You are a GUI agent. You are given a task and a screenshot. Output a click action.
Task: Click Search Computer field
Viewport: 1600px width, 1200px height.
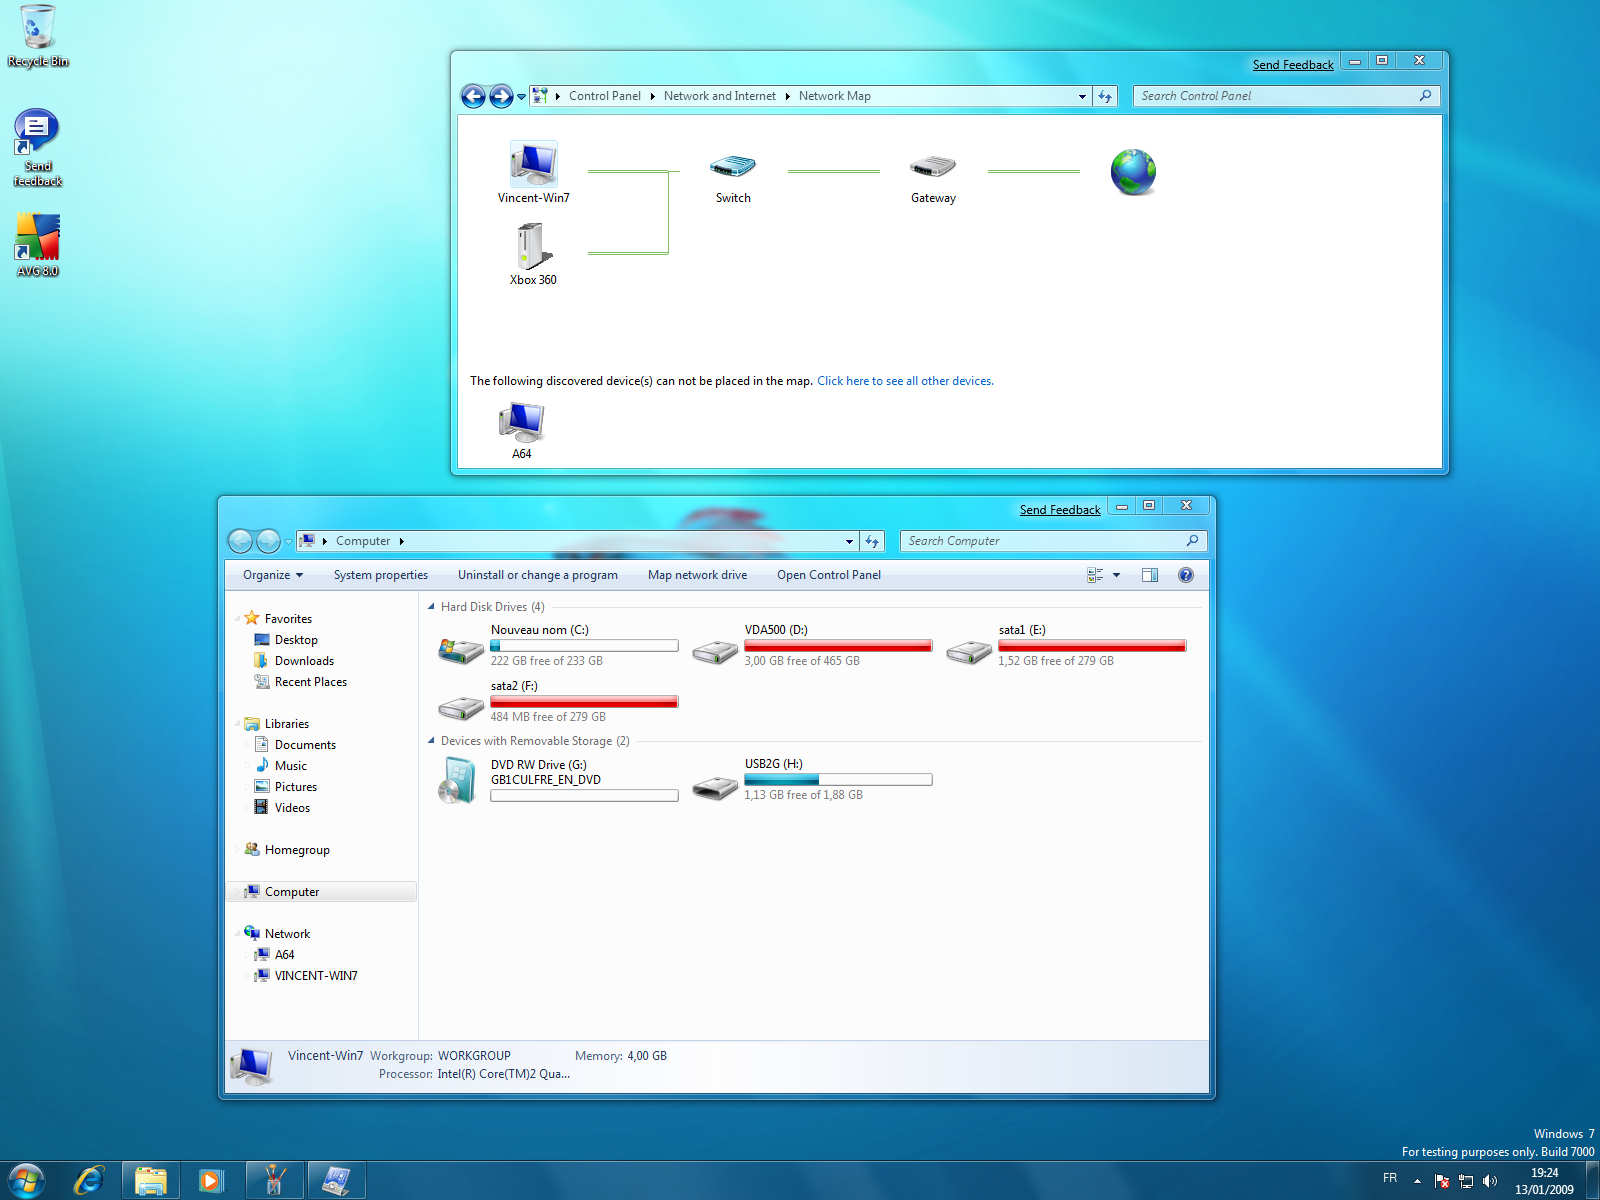pos(1053,541)
